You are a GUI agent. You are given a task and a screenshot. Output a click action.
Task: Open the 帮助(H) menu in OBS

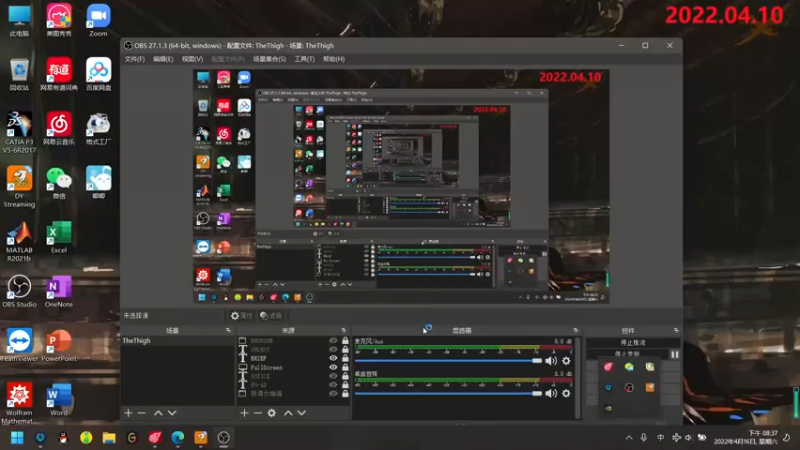click(x=334, y=59)
